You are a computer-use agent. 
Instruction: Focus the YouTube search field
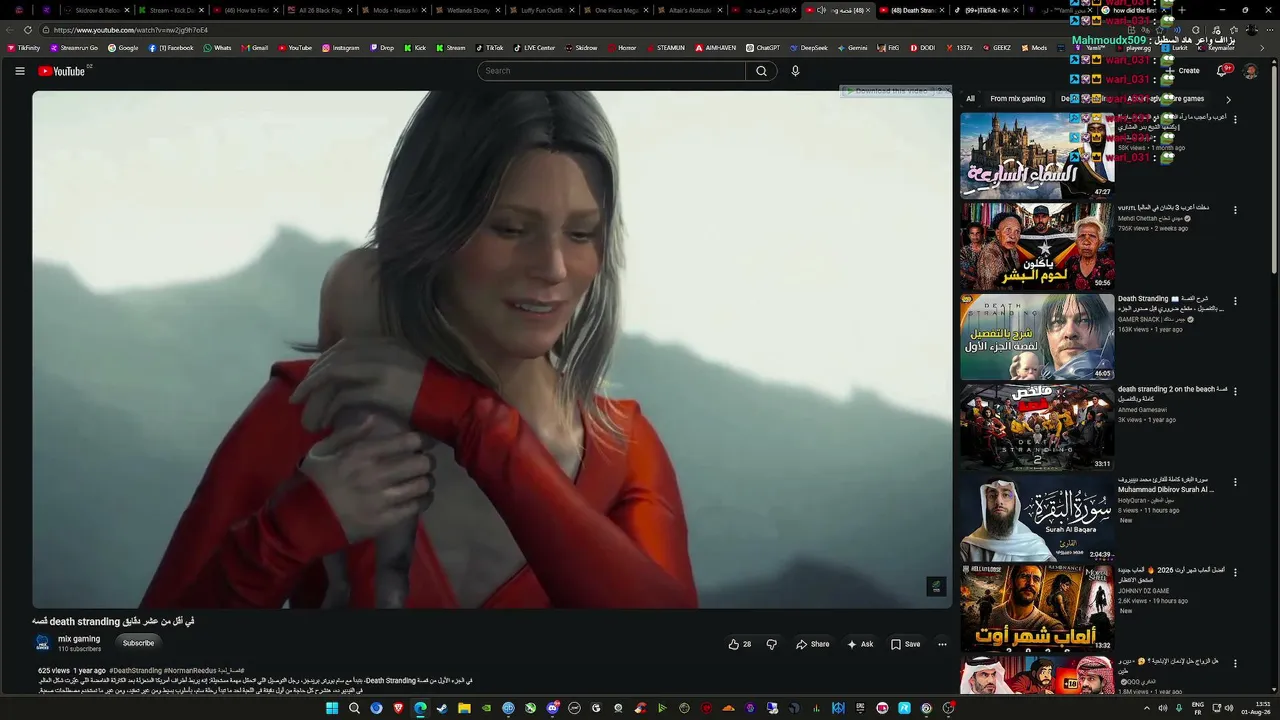click(612, 71)
